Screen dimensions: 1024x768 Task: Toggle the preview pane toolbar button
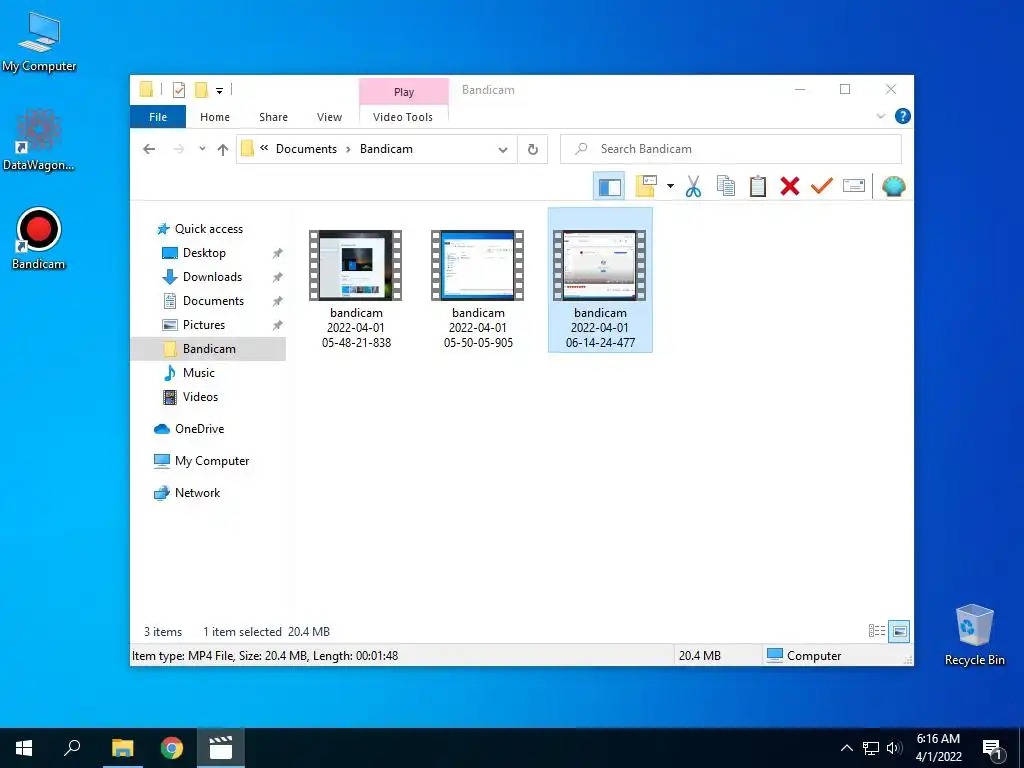tap(609, 187)
